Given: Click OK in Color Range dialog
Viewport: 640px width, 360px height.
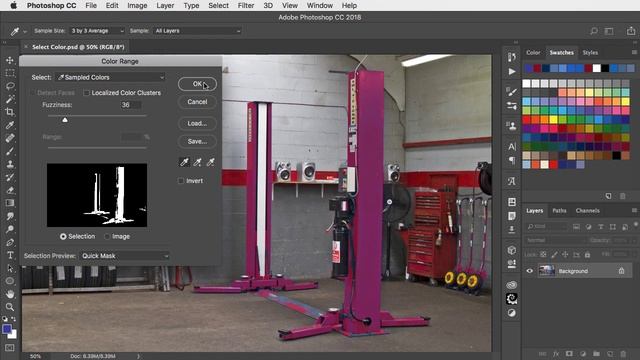Looking at the screenshot, I should click(x=197, y=84).
